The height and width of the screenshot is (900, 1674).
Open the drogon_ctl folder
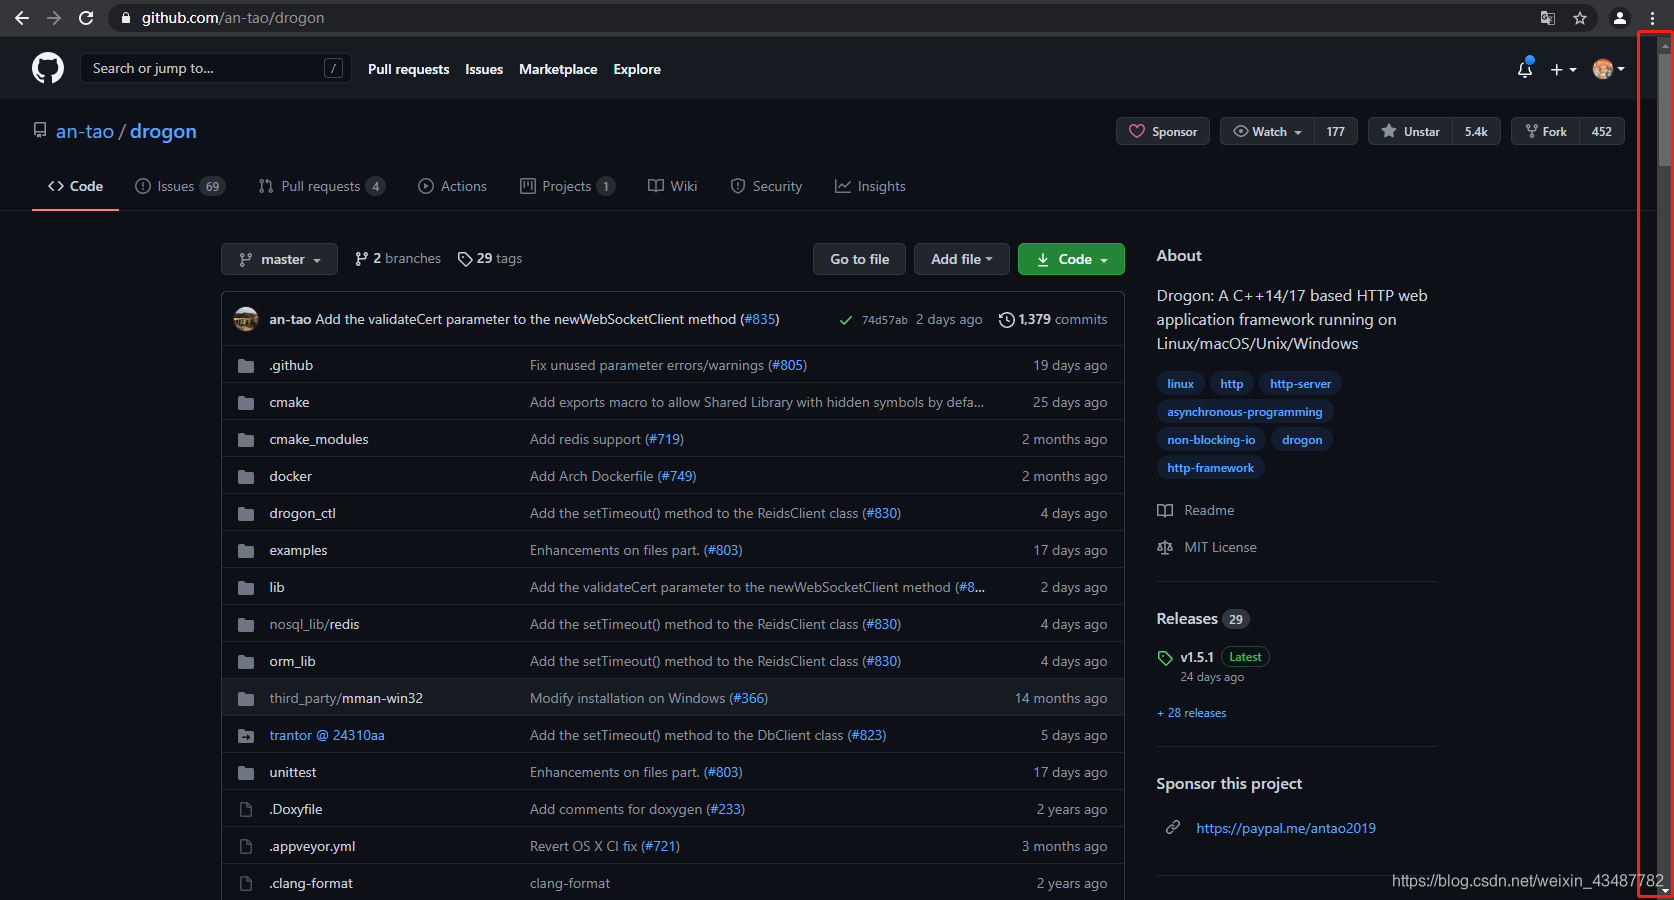pyautogui.click(x=302, y=513)
